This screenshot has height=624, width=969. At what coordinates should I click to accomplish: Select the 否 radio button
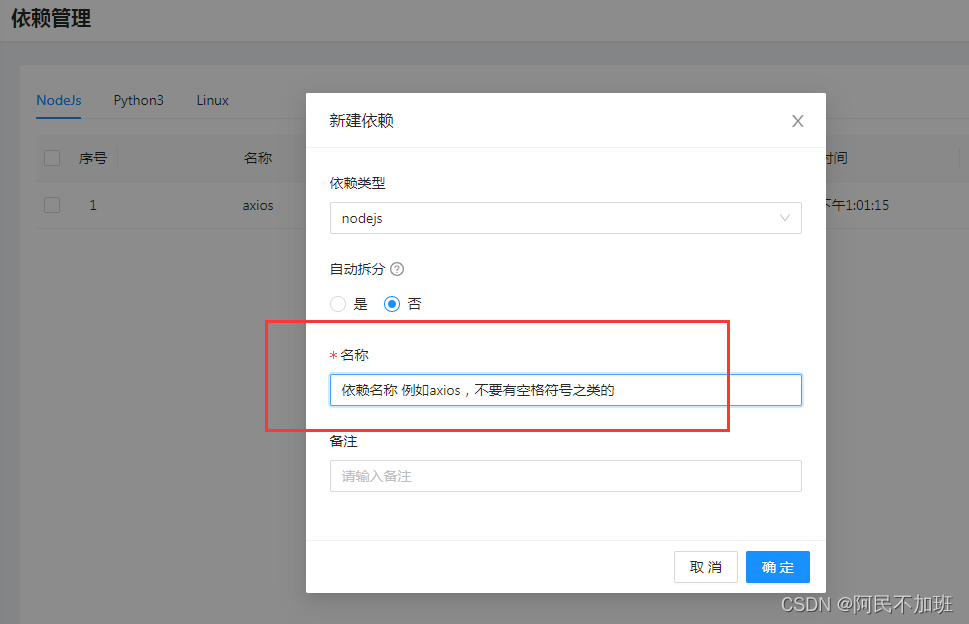[392, 304]
